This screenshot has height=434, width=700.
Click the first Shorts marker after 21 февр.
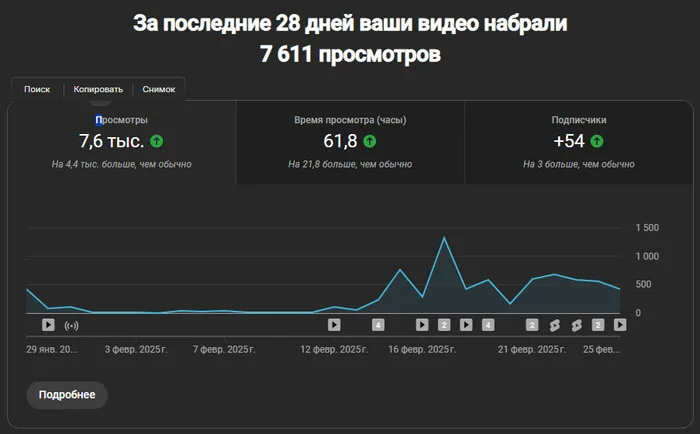coord(554,325)
